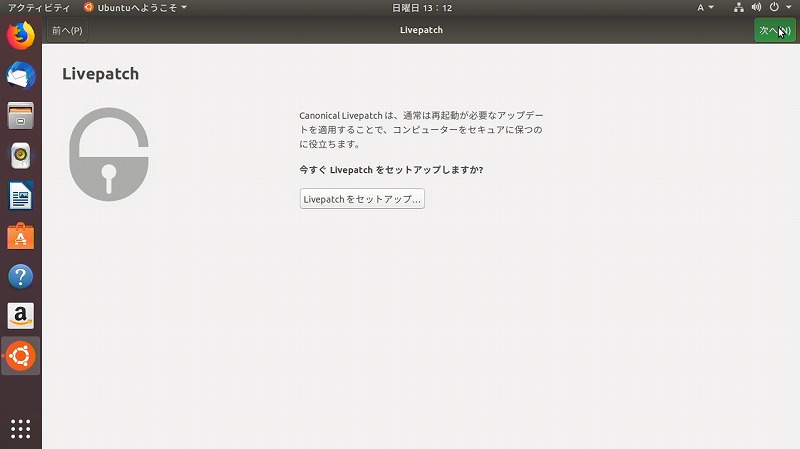Open Ubuntu Software store icon
Viewport: 800px width, 449px height.
(20, 236)
